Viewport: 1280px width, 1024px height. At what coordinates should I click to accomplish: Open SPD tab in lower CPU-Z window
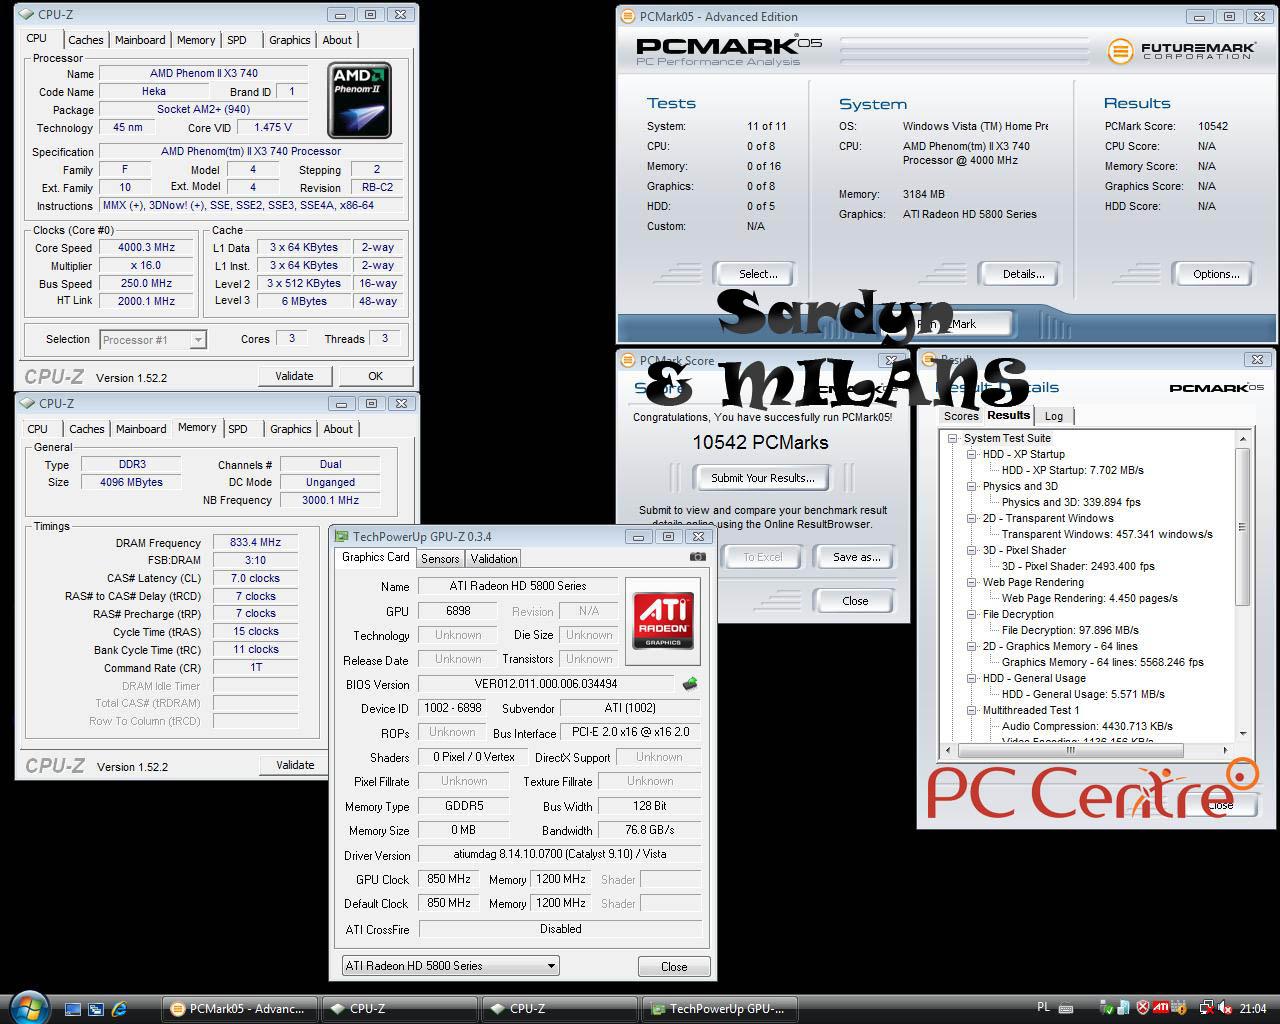point(238,429)
